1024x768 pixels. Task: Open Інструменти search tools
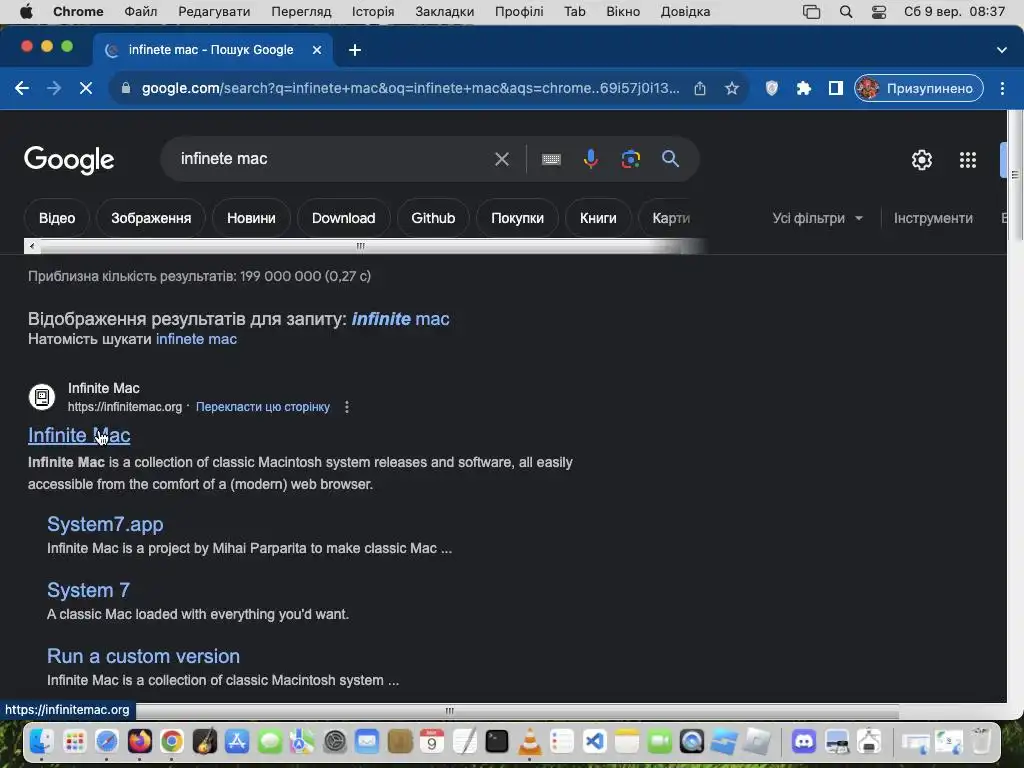click(933, 218)
